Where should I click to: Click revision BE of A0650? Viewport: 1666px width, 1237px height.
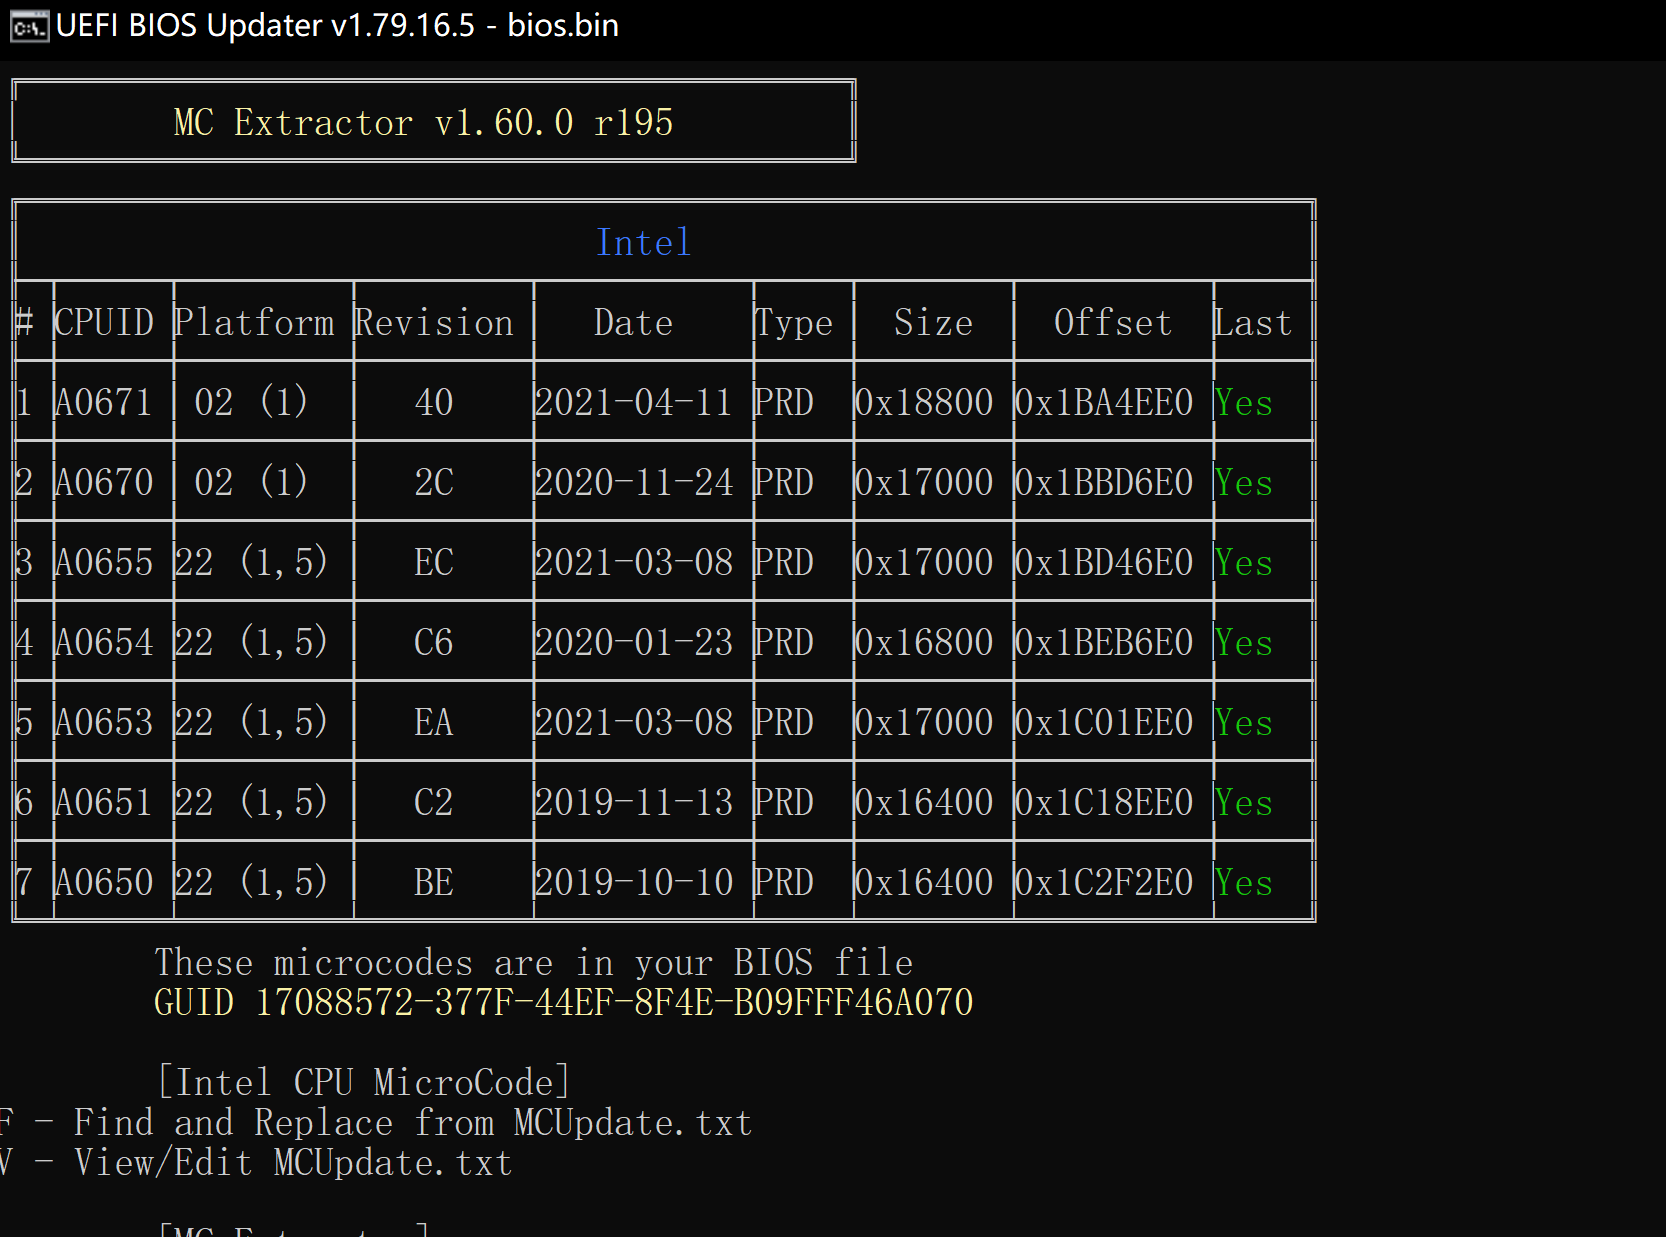(434, 882)
